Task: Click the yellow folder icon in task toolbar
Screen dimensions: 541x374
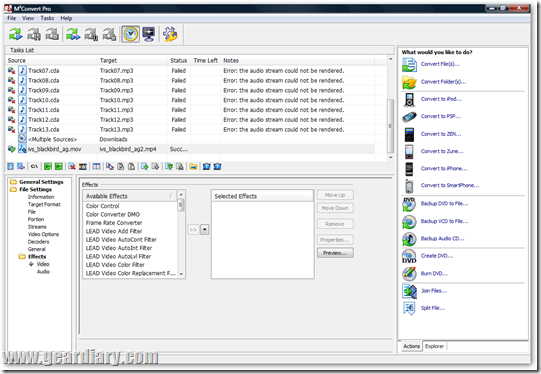Action: tap(193, 167)
